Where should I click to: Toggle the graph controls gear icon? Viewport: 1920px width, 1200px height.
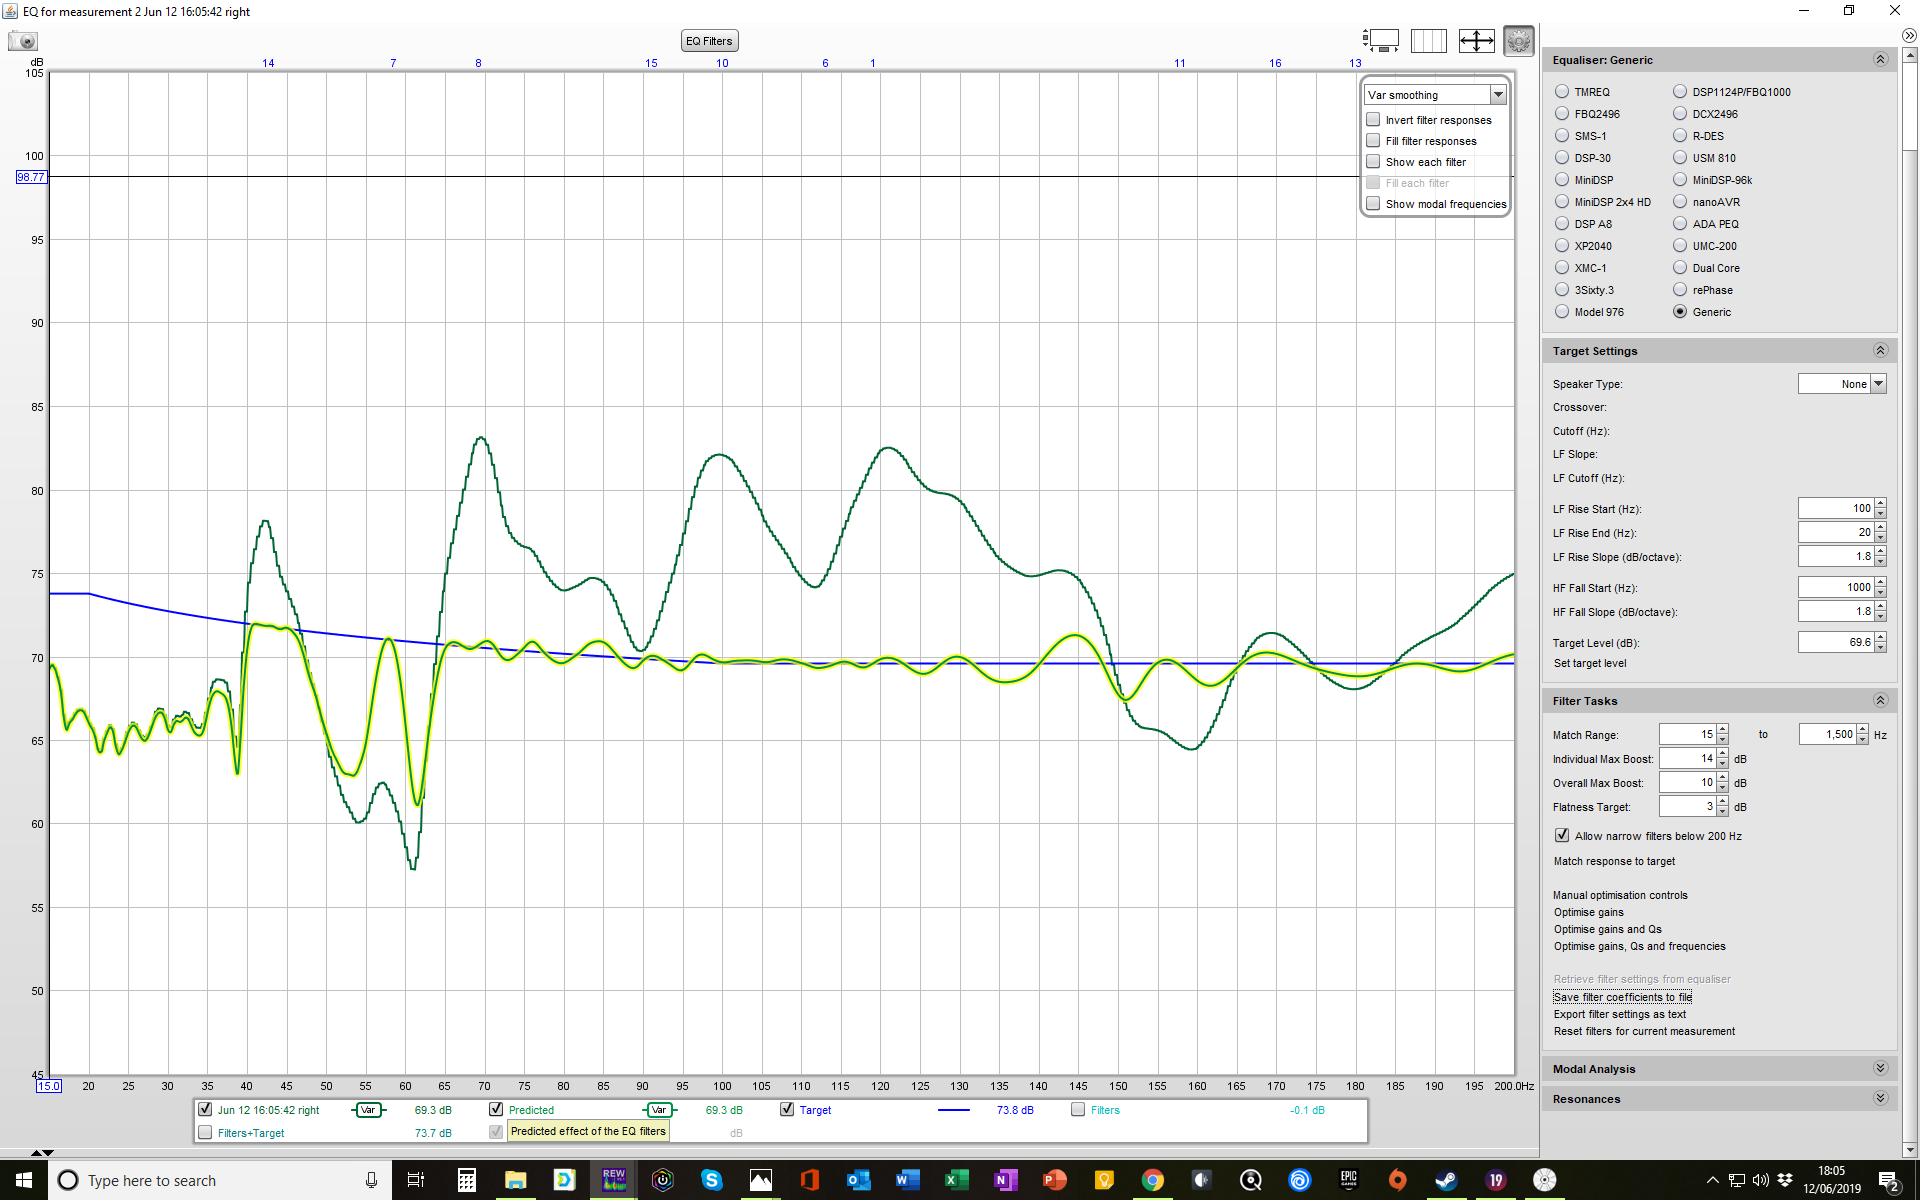1518,41
